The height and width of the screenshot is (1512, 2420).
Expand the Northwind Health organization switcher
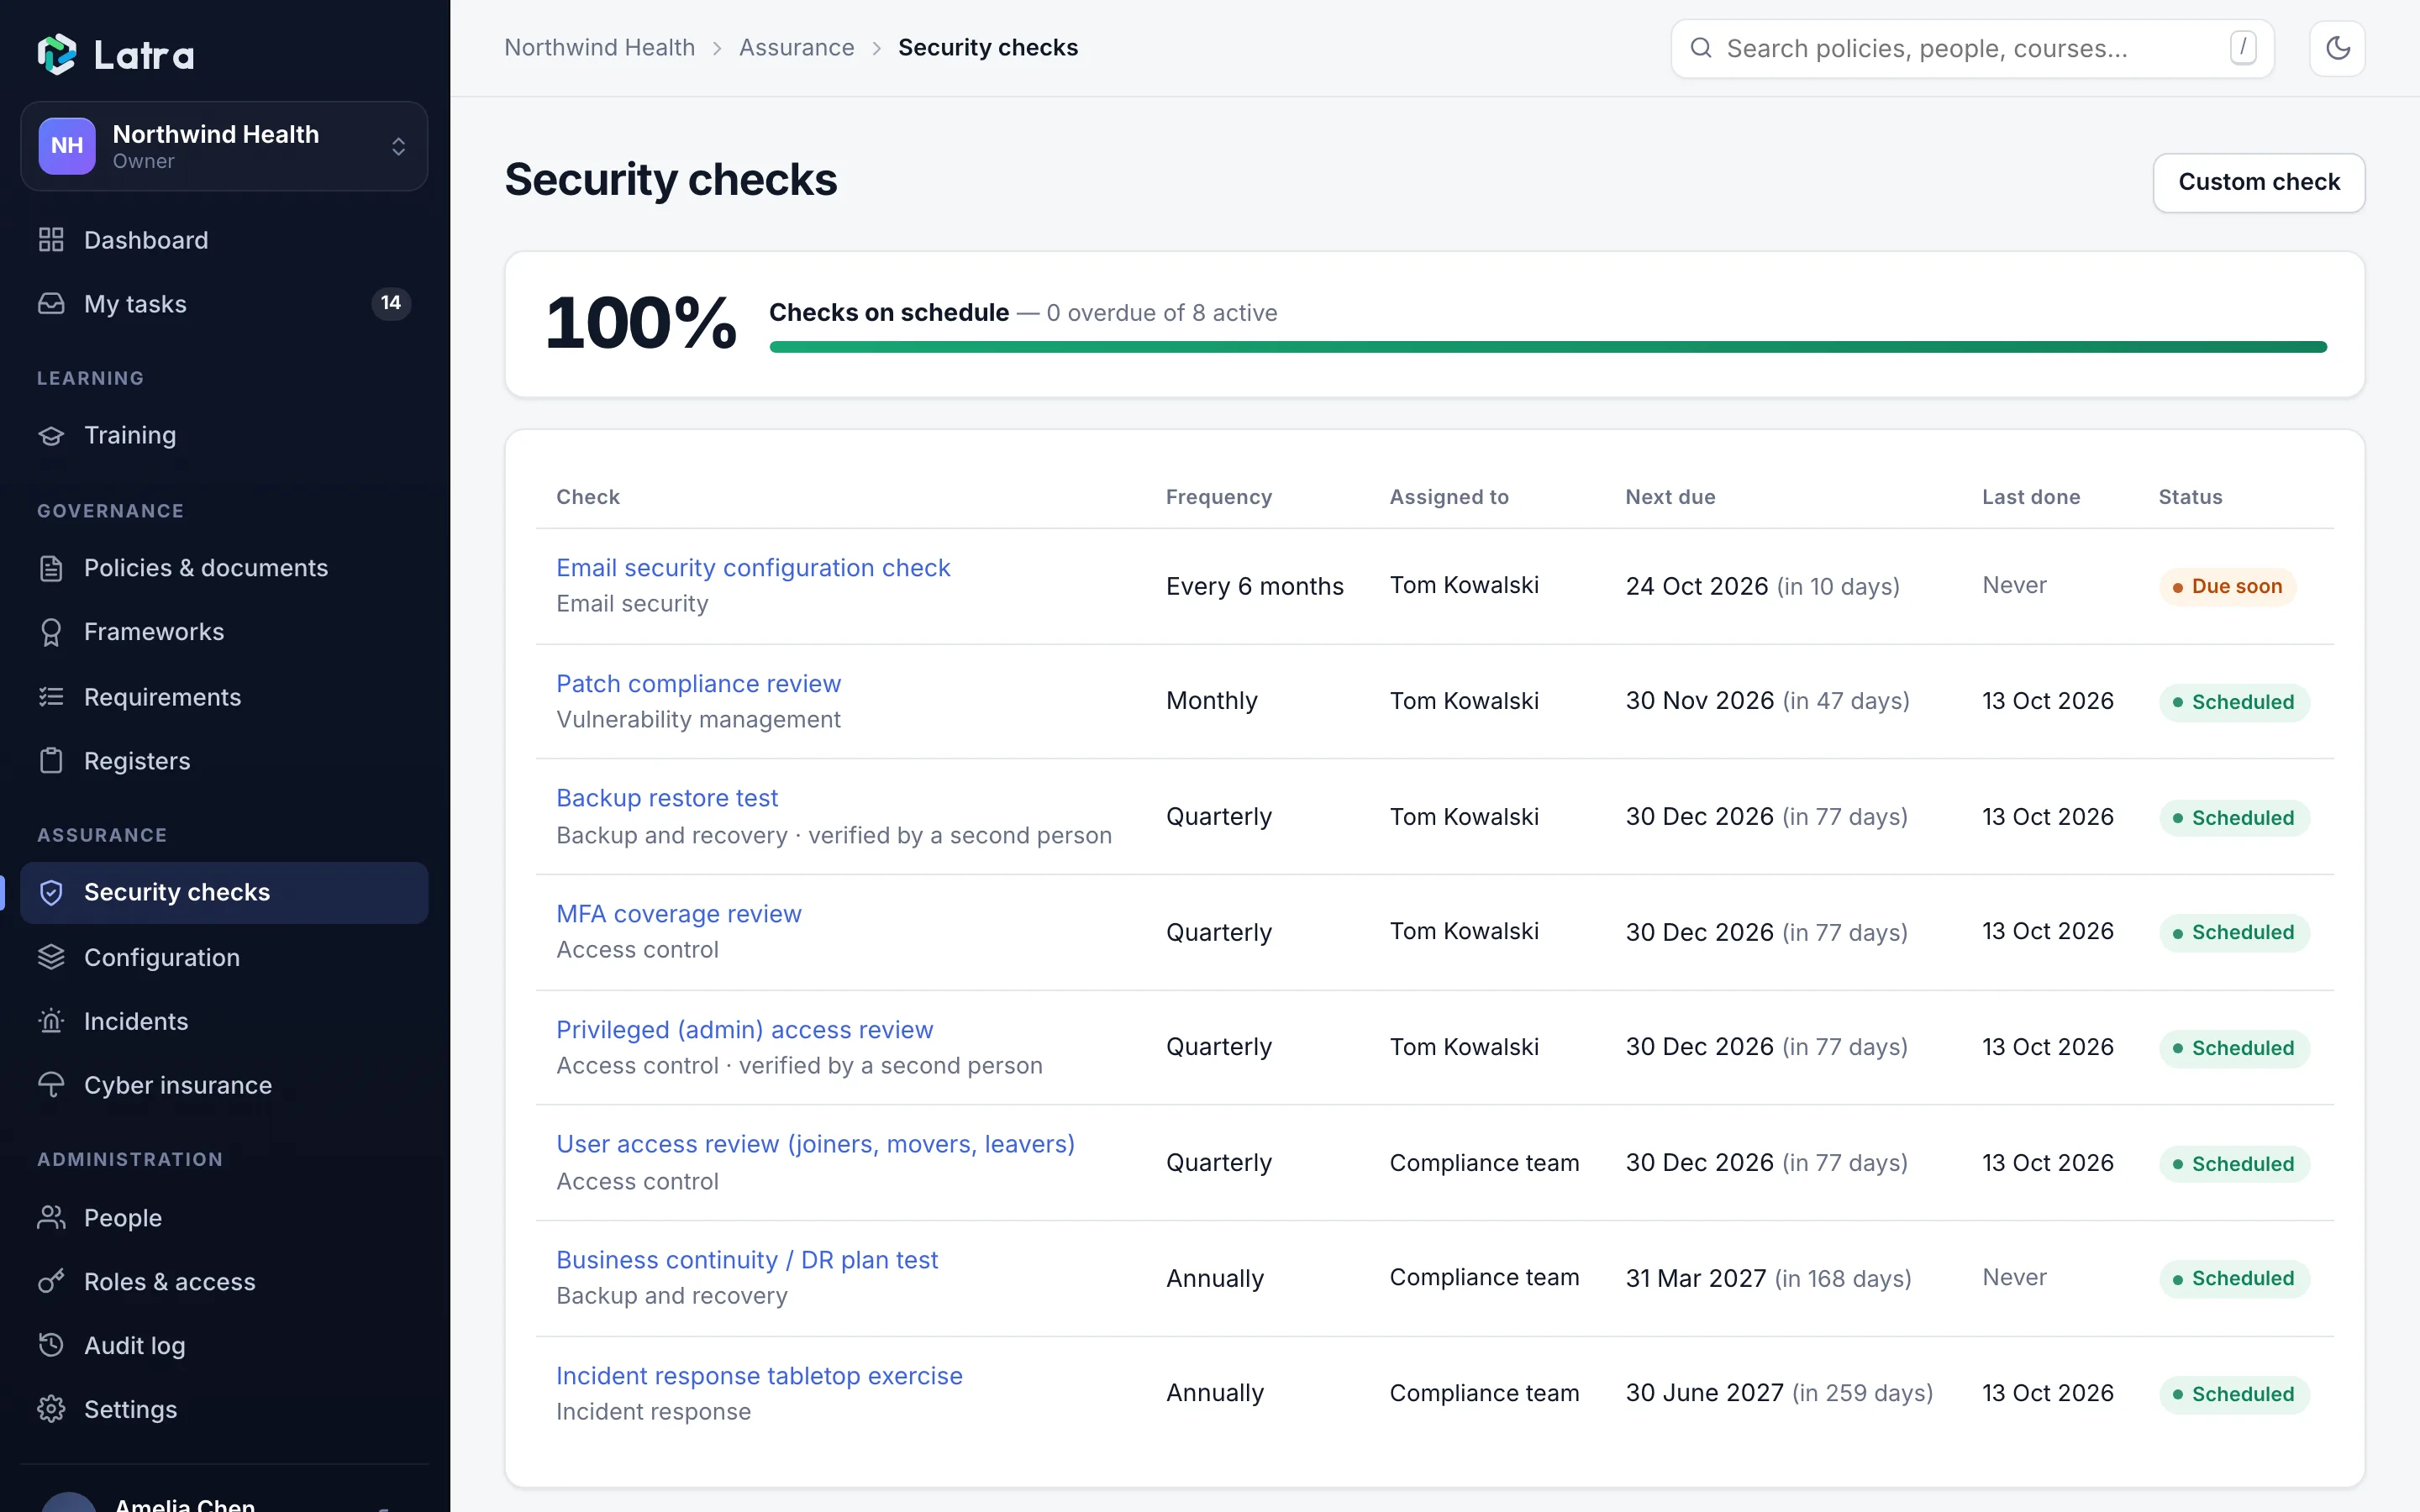click(x=224, y=146)
